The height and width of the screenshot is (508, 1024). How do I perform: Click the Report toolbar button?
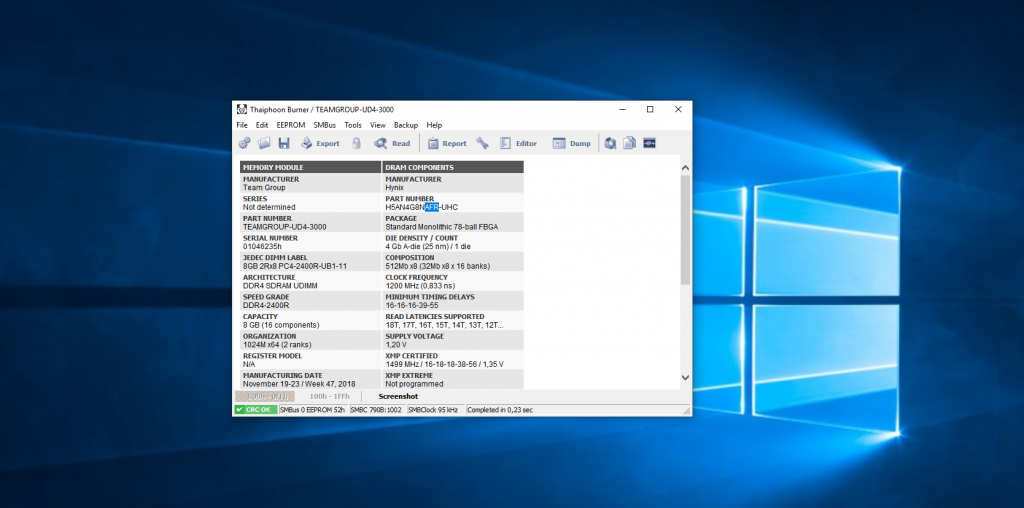pos(447,143)
